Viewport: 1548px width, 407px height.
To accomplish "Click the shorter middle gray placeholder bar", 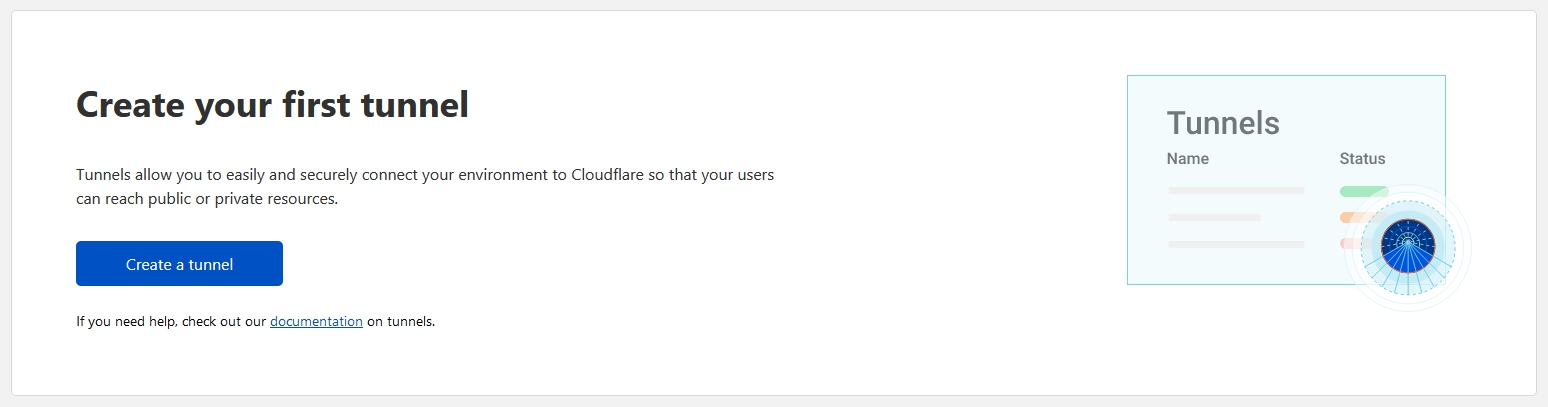I will (x=1213, y=217).
